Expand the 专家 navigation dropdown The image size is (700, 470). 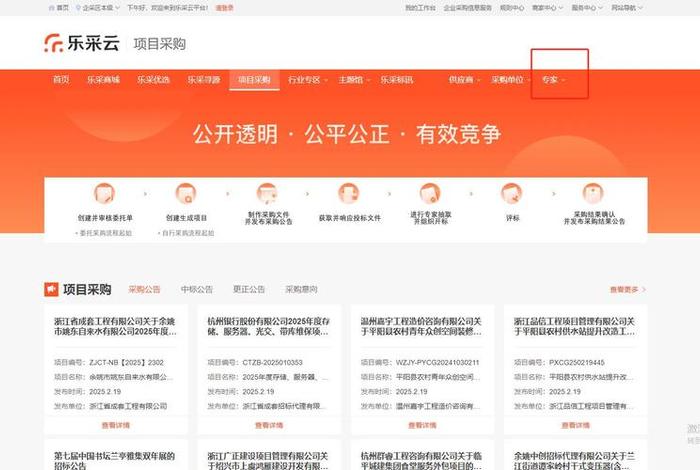554,80
